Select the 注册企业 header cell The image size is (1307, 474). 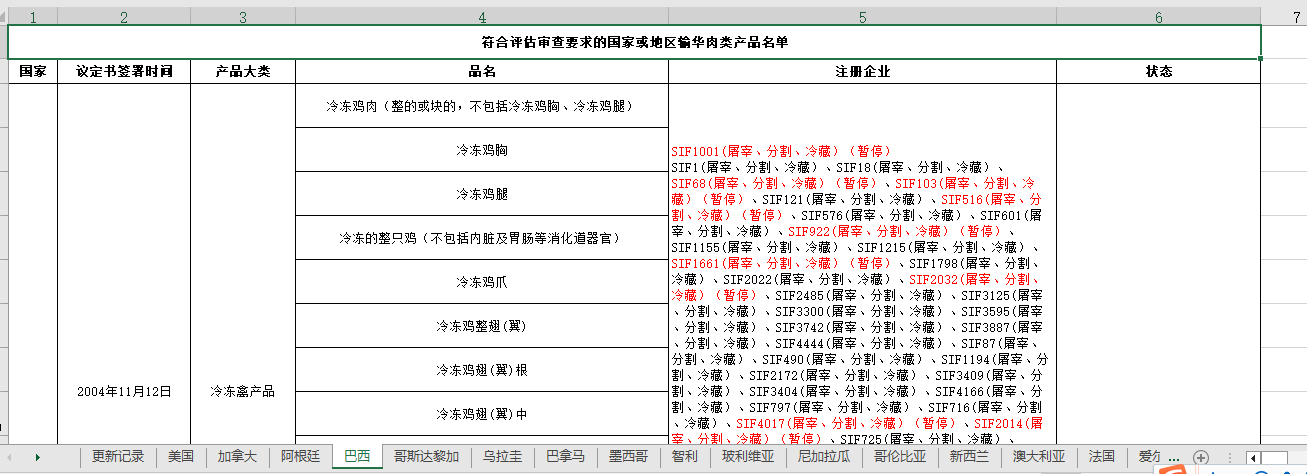click(862, 72)
